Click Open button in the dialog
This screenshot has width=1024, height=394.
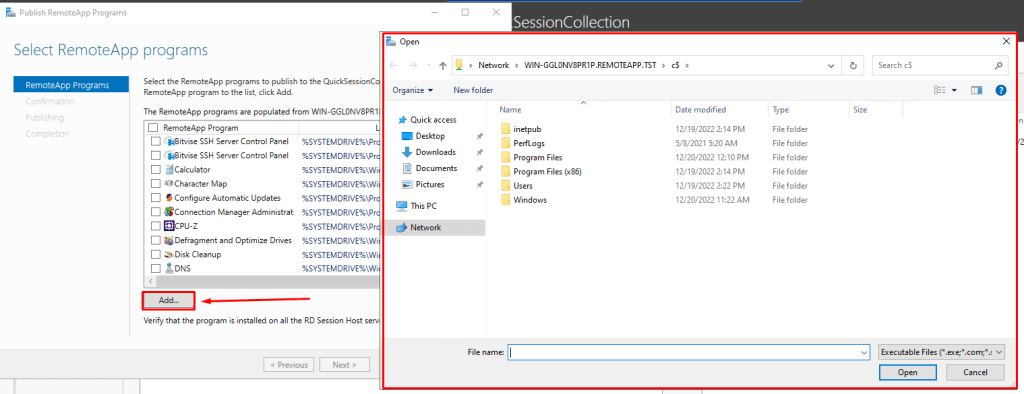point(907,372)
